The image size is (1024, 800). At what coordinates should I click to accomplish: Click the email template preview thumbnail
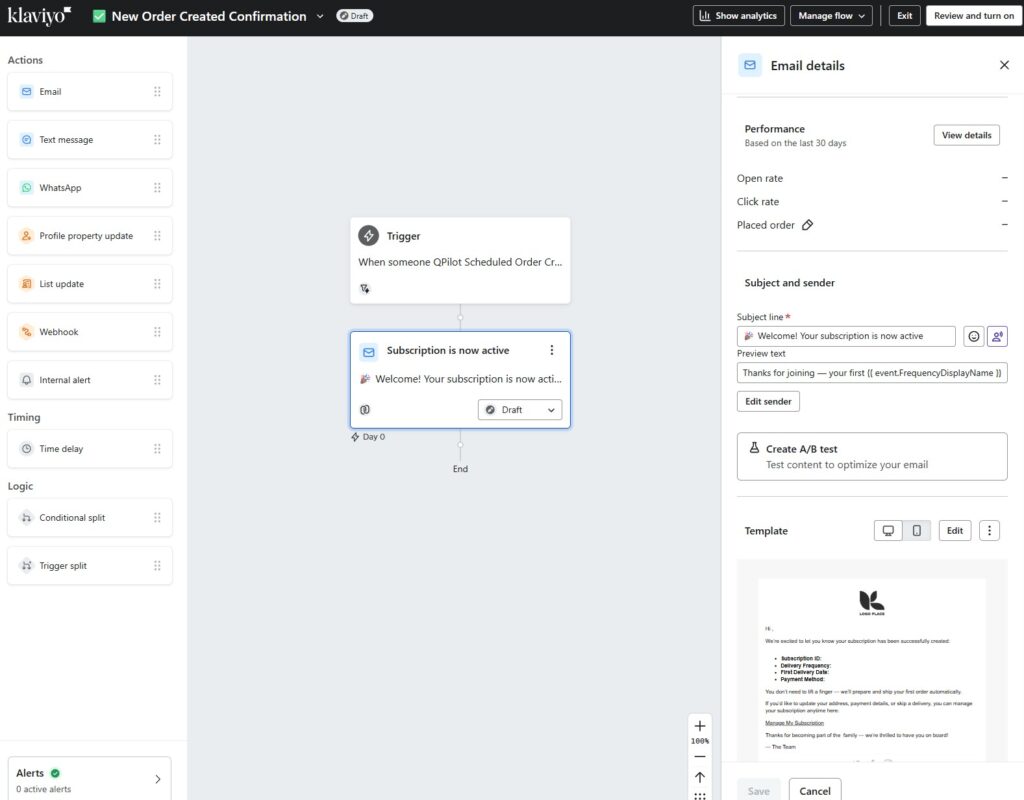871,670
